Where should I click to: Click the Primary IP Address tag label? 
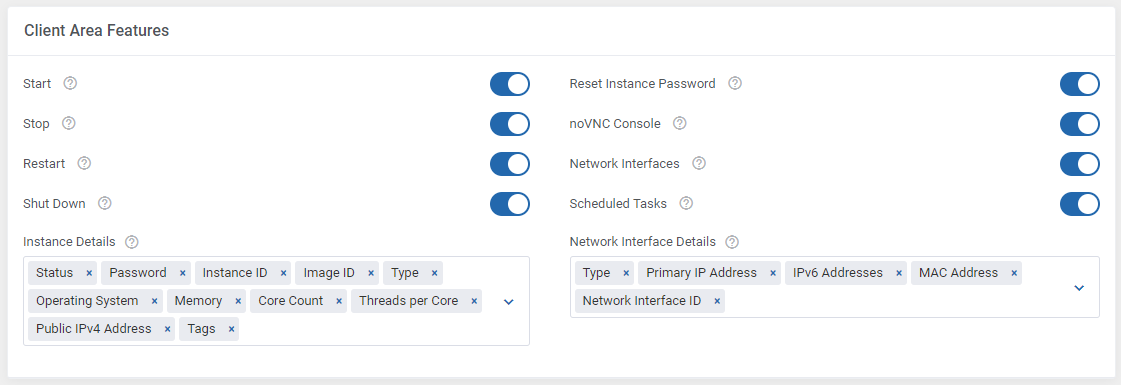coord(701,273)
